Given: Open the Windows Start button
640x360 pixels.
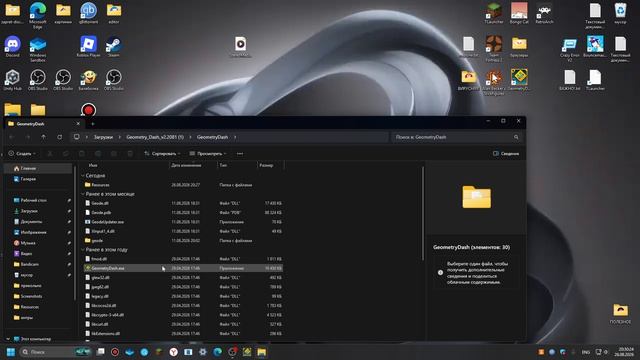Looking at the screenshot, I should (11, 352).
